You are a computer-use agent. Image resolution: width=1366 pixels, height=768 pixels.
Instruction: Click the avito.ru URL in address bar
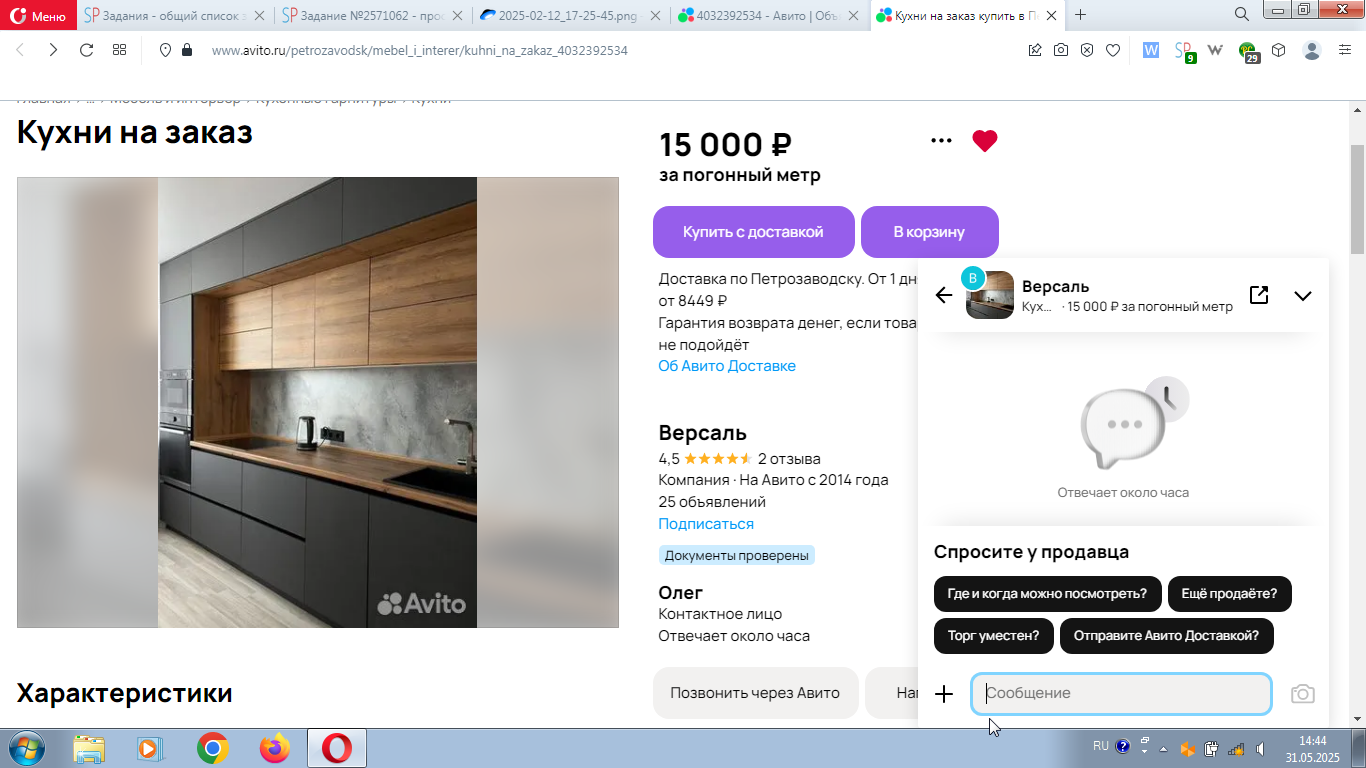(x=419, y=50)
